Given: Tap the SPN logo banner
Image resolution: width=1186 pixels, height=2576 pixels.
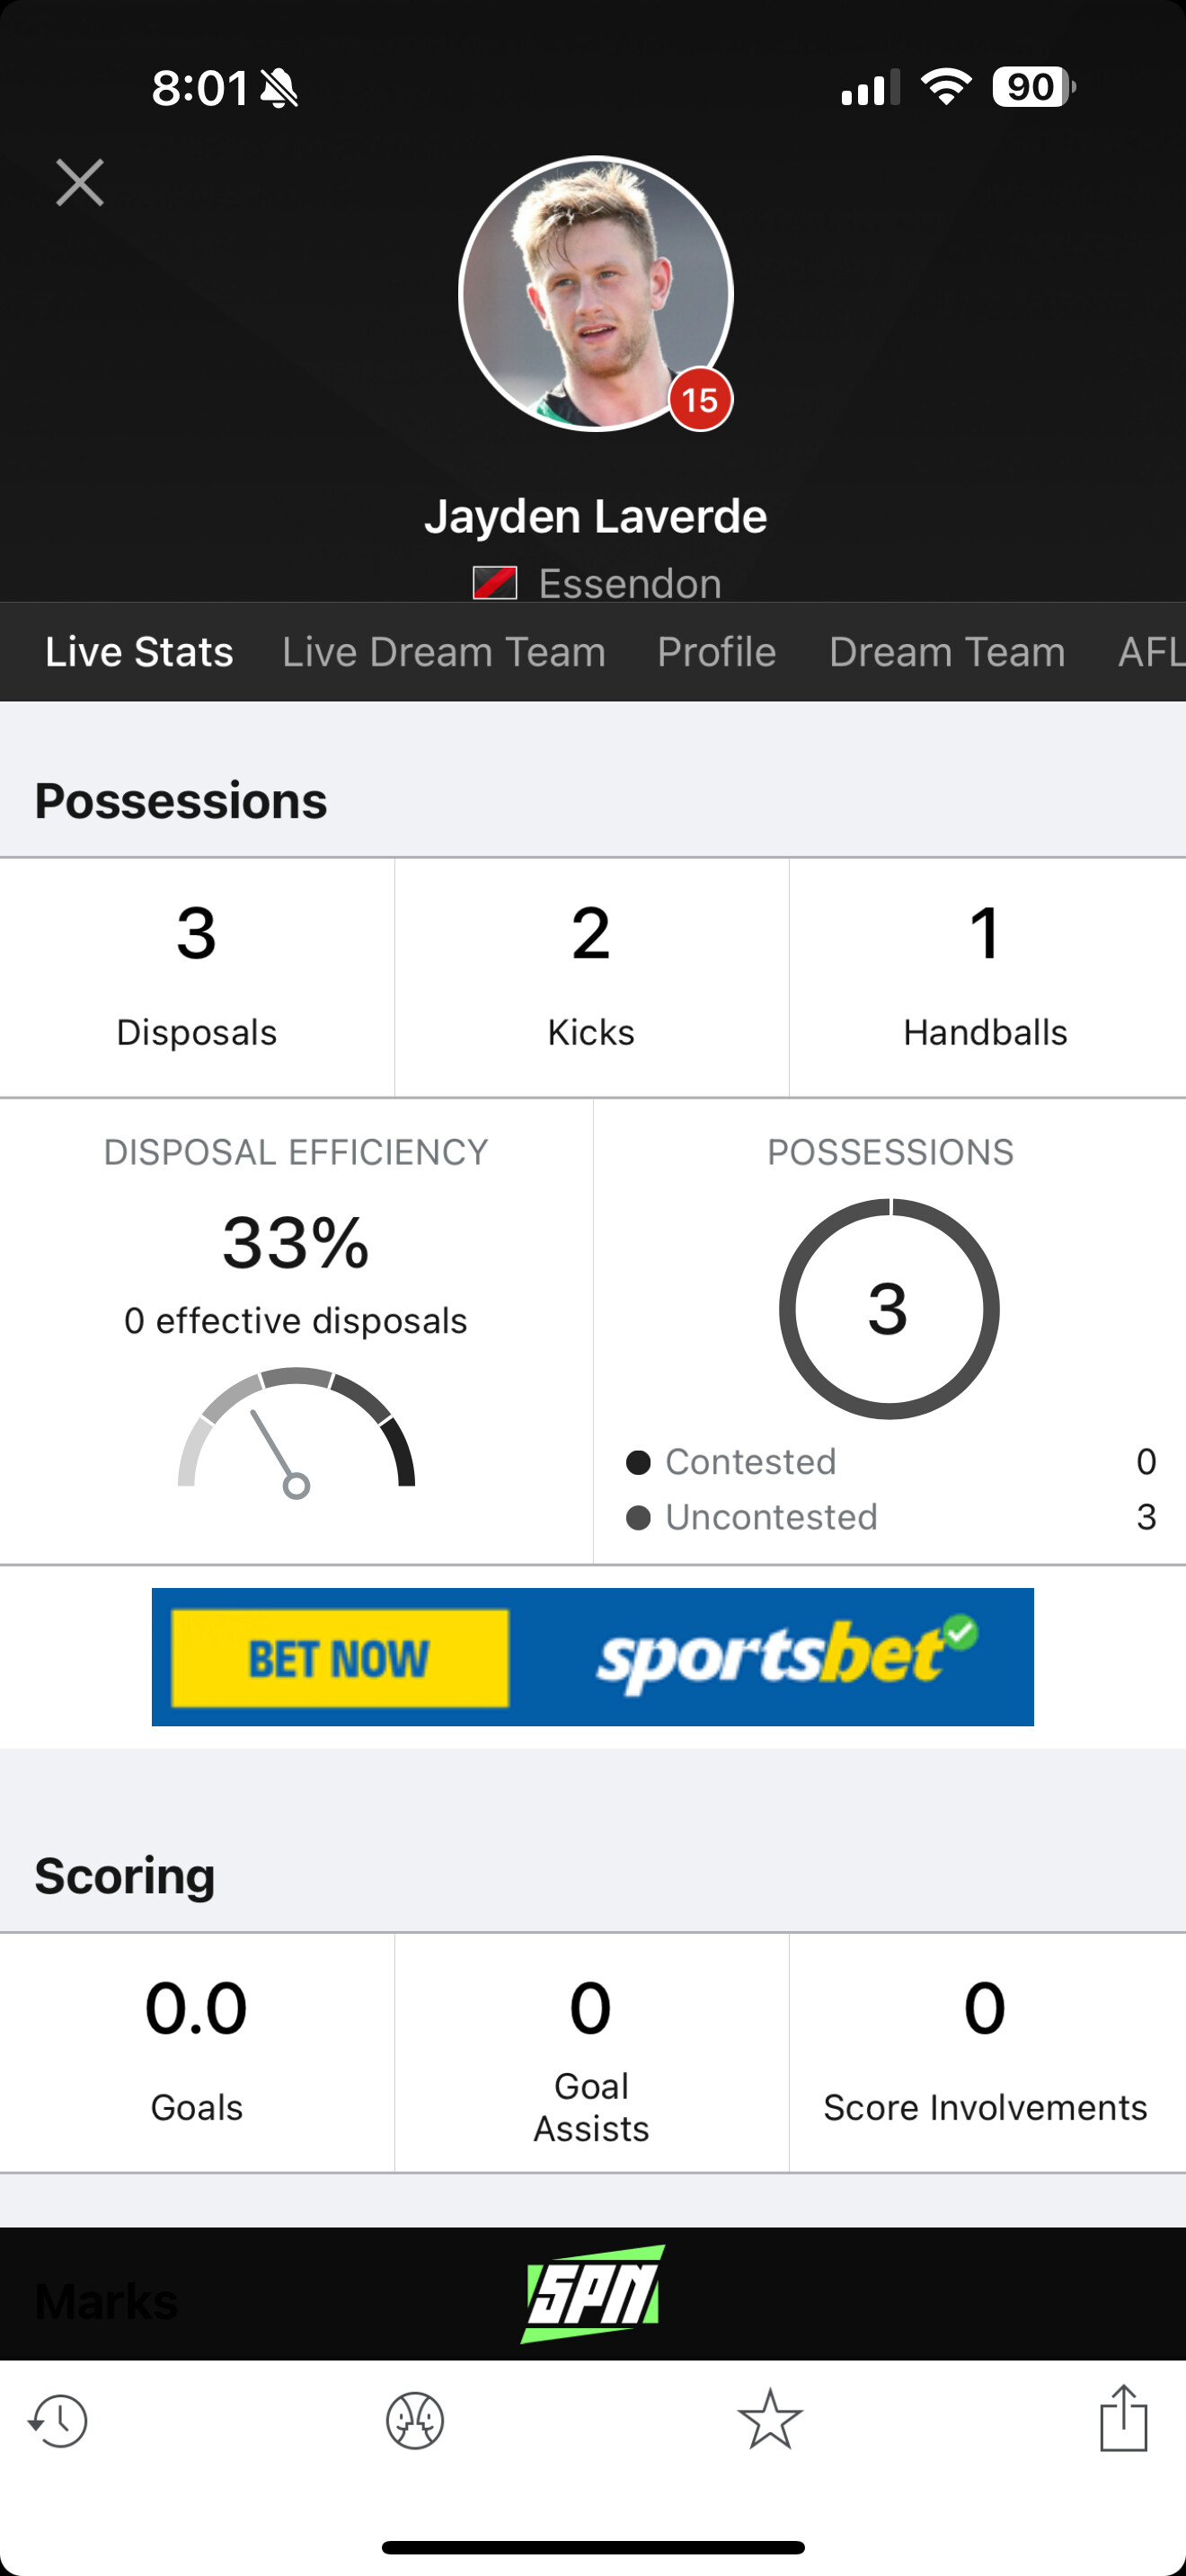Looking at the screenshot, I should [x=593, y=2294].
